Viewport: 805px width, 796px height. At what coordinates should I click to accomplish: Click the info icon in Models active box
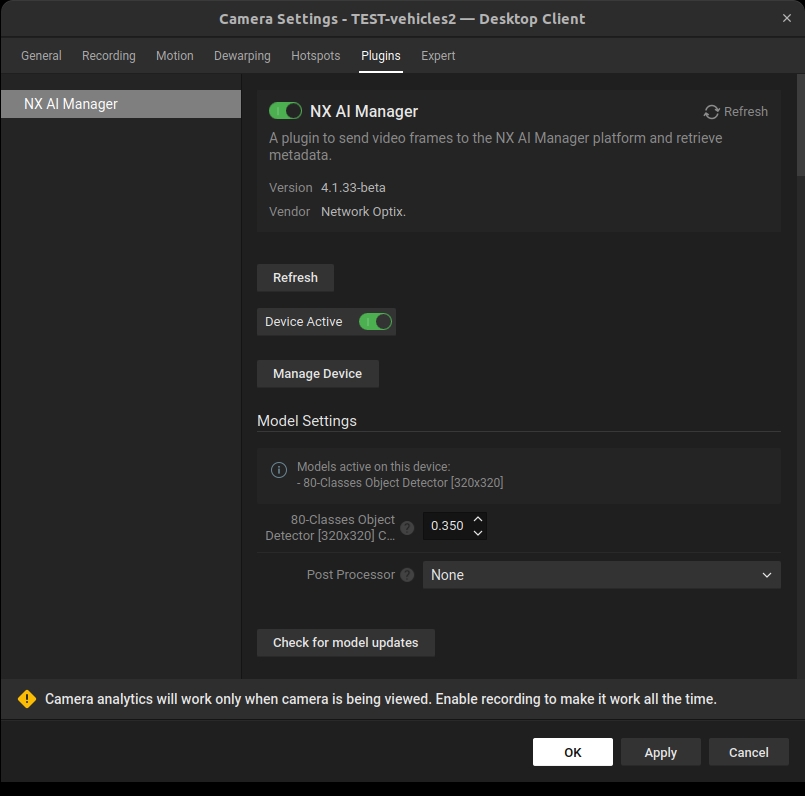point(279,470)
